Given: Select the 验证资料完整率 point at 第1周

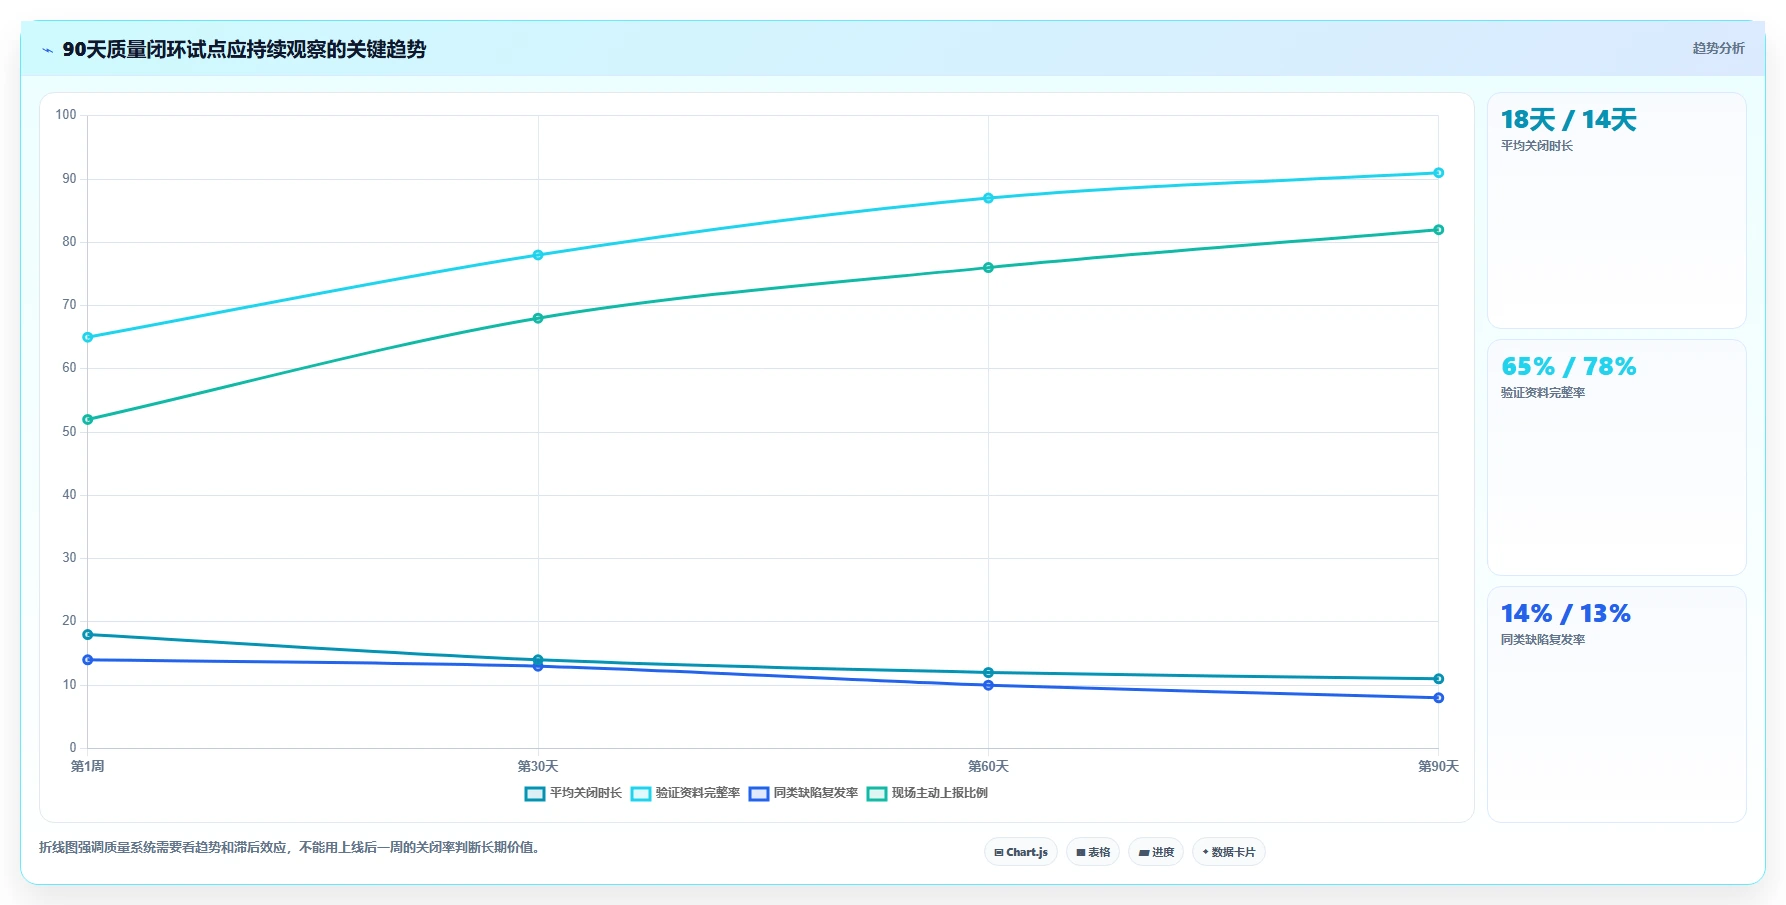Looking at the screenshot, I should pos(88,337).
